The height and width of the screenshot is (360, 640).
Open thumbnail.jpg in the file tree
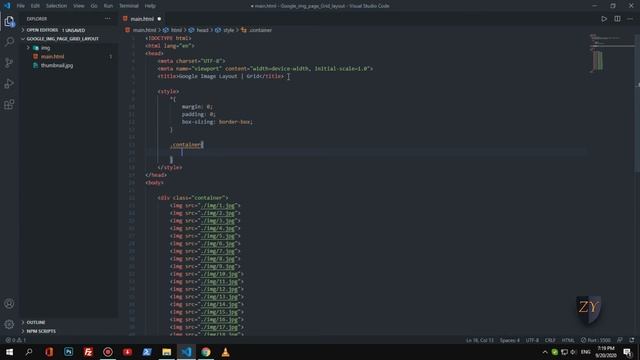tap(57, 65)
